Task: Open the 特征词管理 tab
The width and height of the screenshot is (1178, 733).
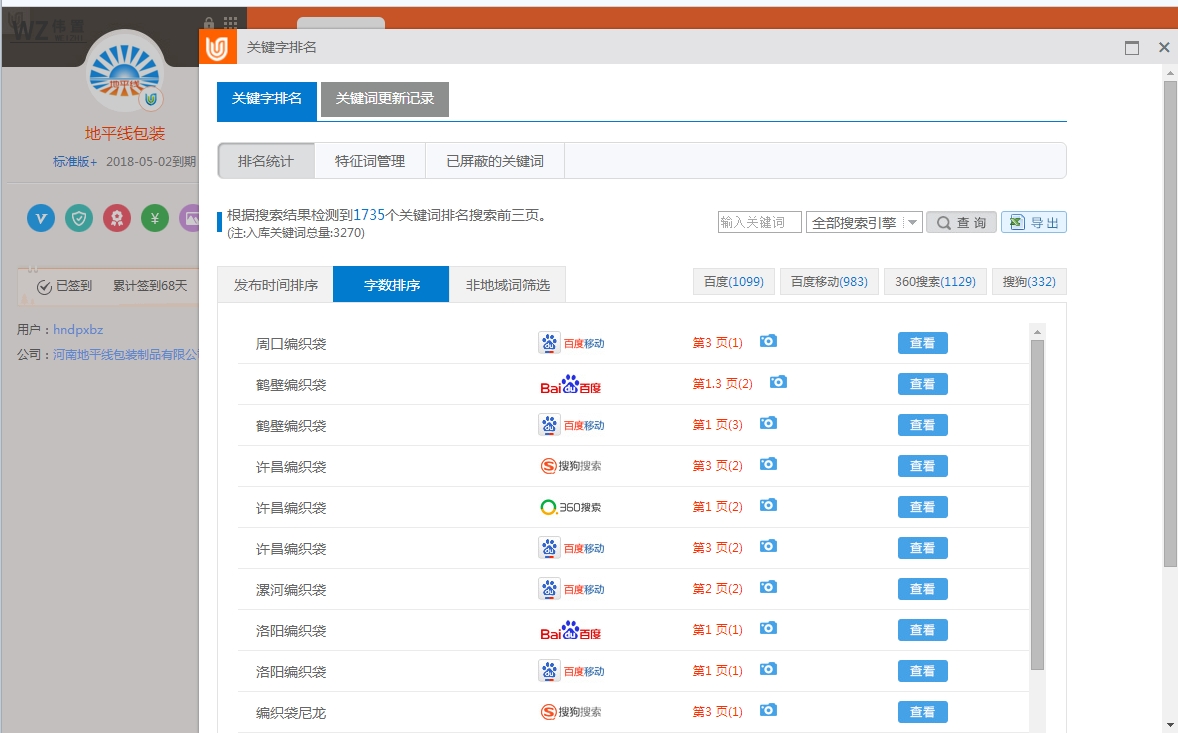Action: tap(369, 160)
